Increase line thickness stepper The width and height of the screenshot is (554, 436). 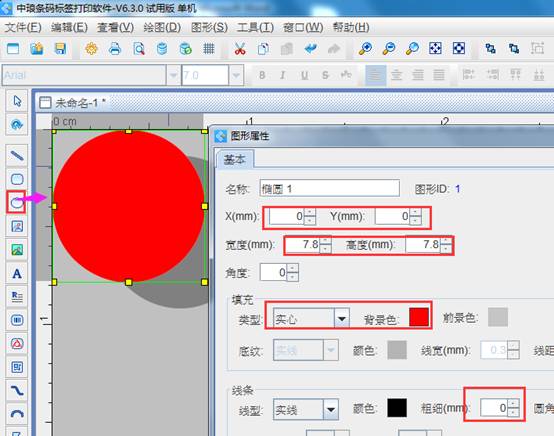(513, 403)
